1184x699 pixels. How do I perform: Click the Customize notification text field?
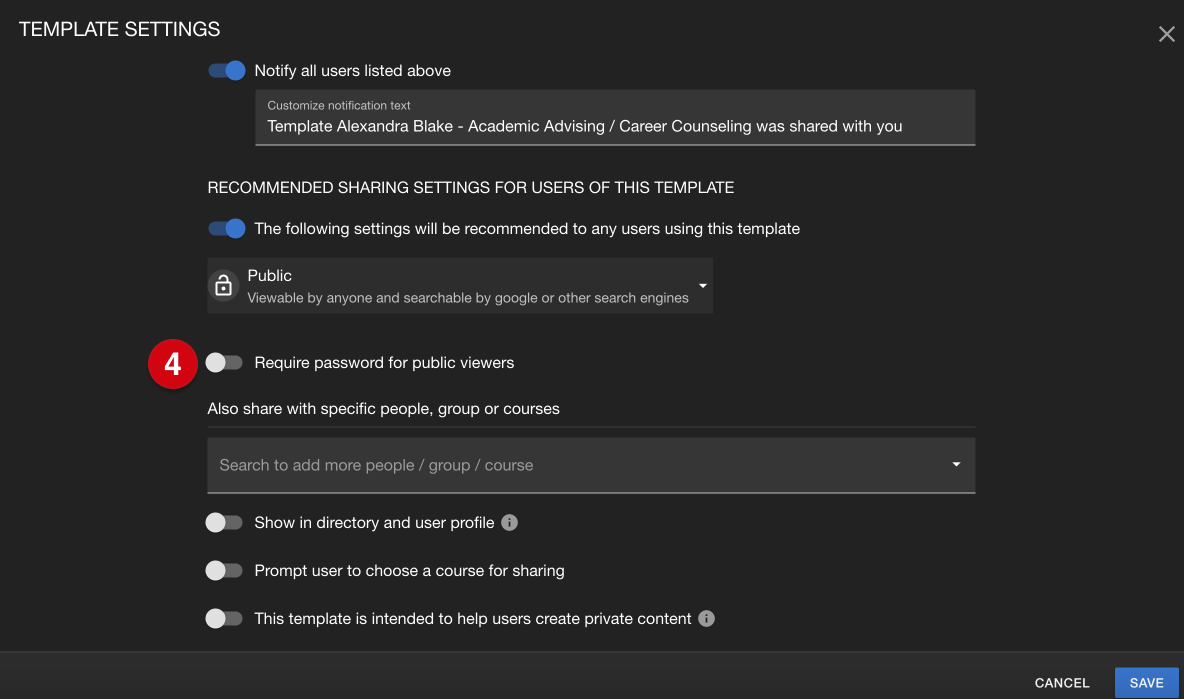[x=615, y=118]
